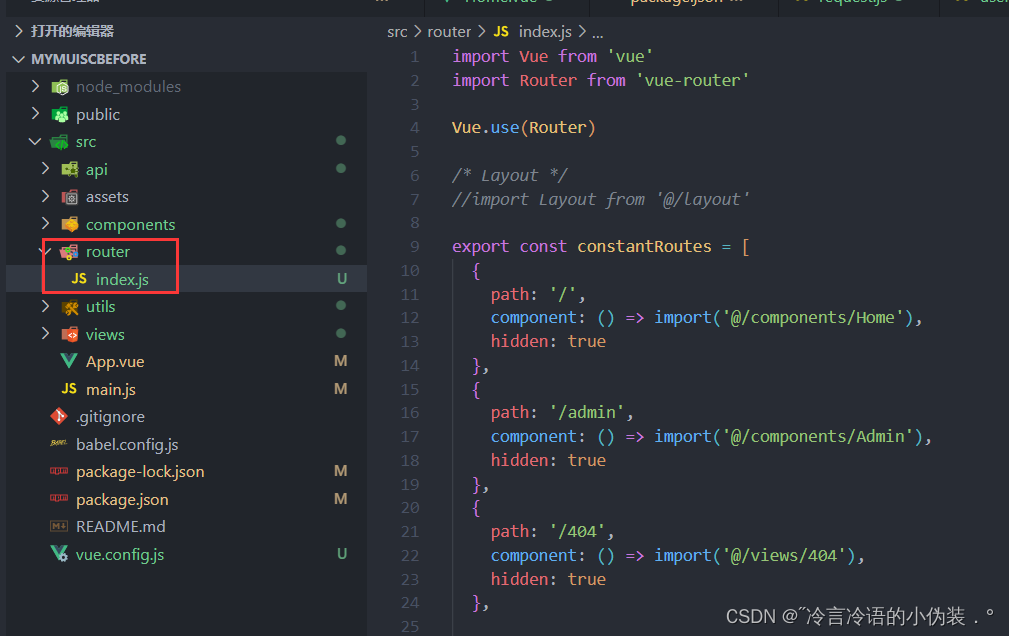Image resolution: width=1009 pixels, height=636 pixels.
Task: Click on Vue.use(Router) code line
Action: pyautogui.click(x=524, y=127)
